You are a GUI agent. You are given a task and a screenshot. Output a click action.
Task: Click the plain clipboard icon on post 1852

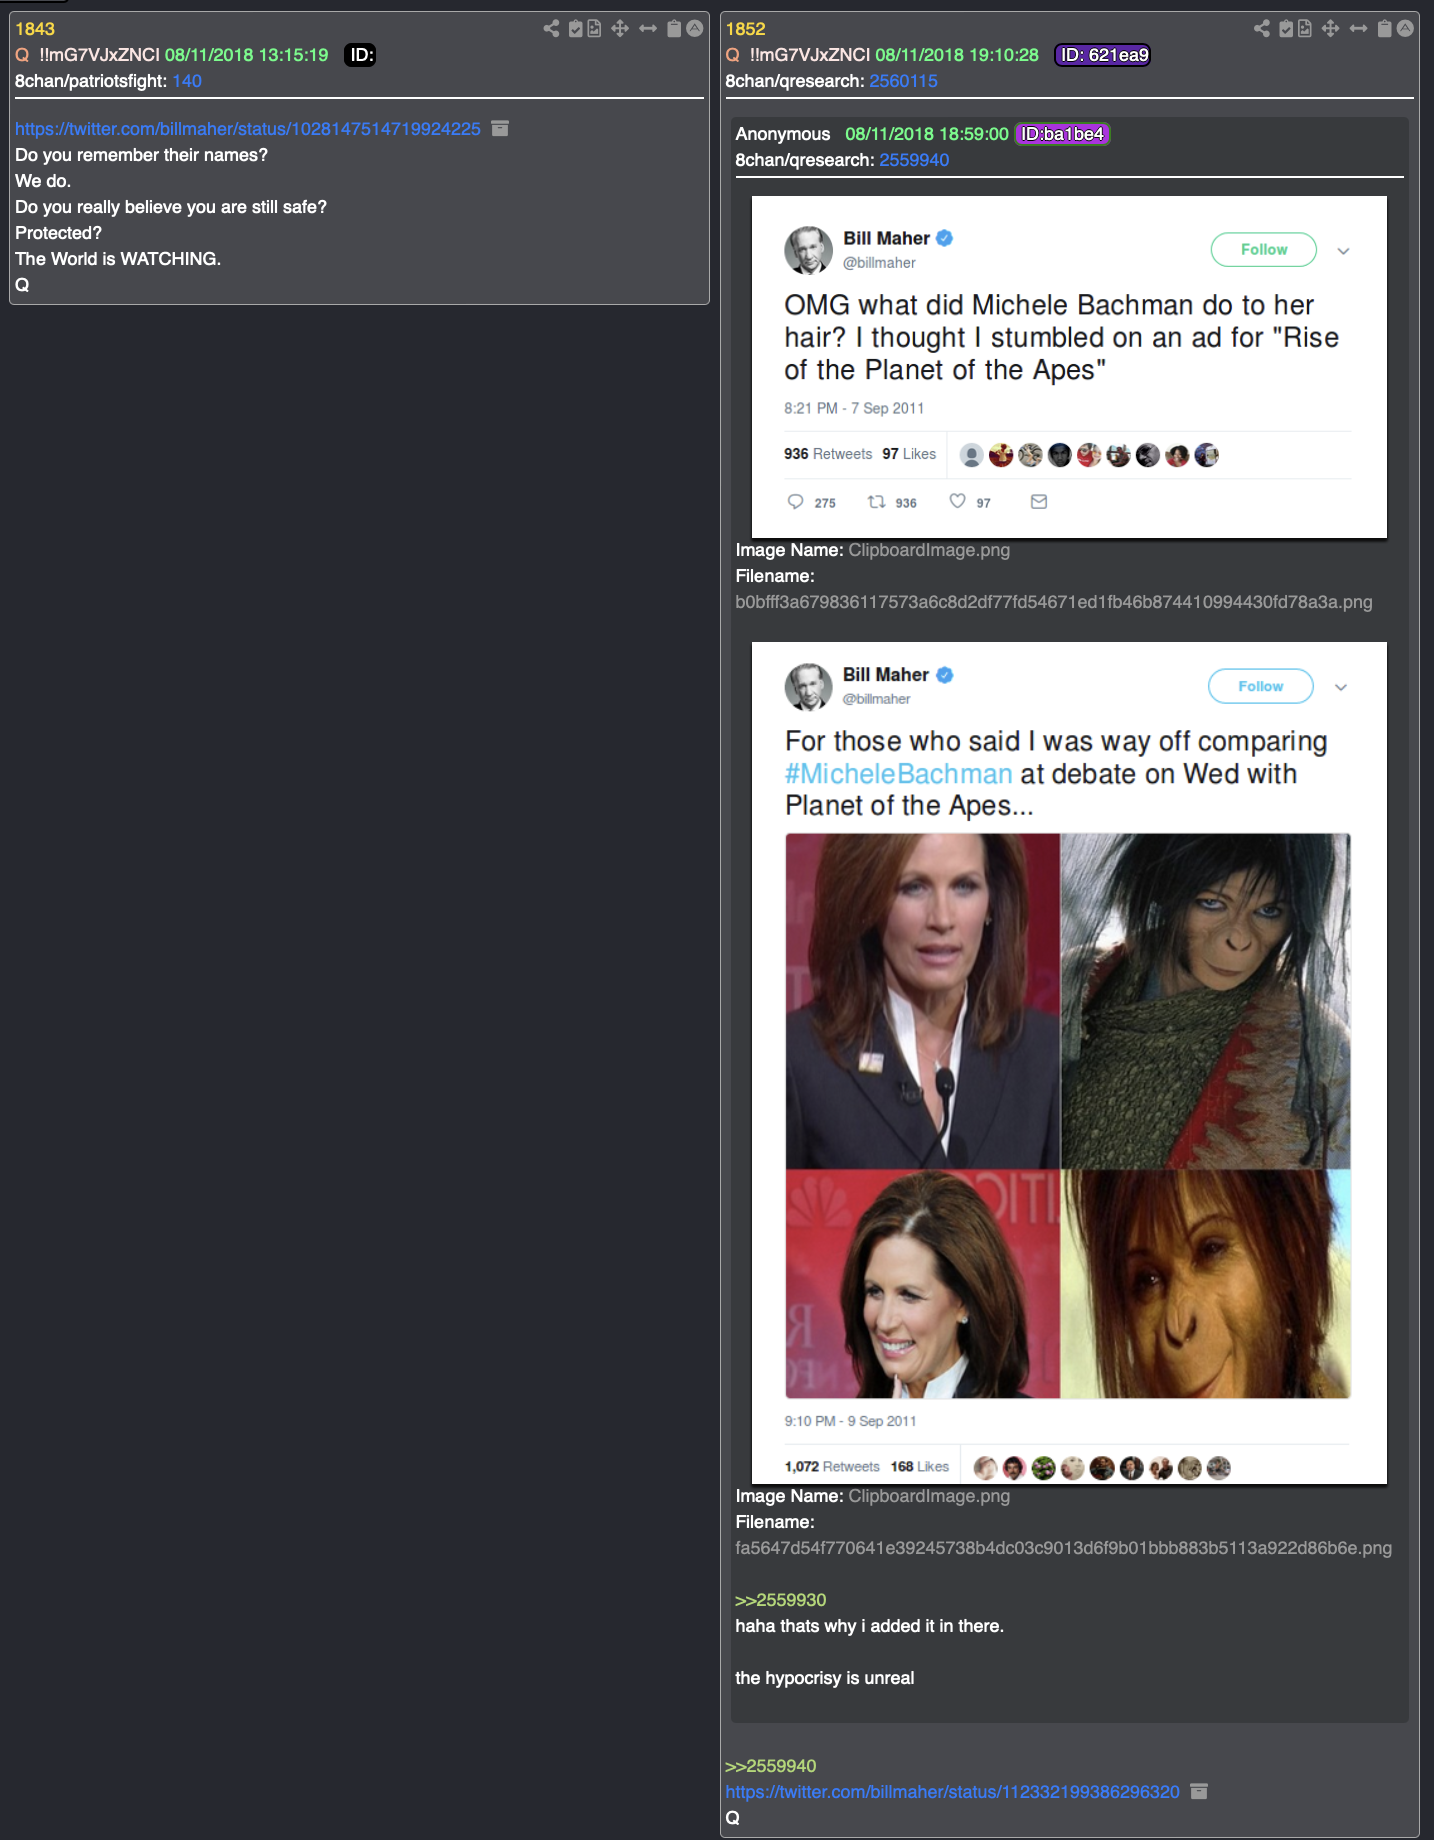(1384, 28)
